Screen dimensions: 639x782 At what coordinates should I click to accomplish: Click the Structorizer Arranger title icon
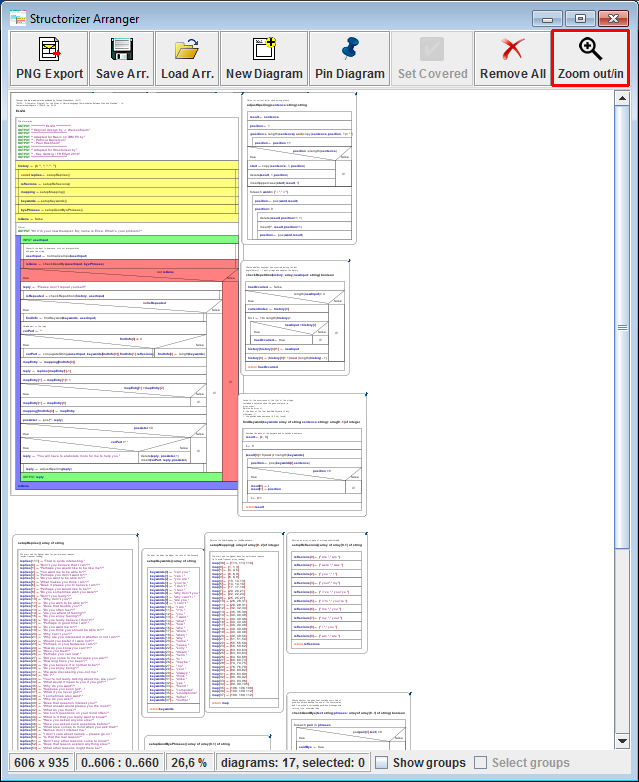point(17,18)
